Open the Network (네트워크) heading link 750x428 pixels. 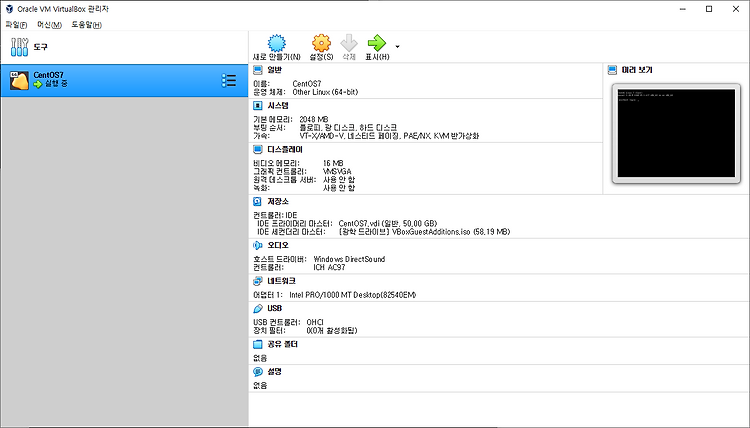point(281,281)
